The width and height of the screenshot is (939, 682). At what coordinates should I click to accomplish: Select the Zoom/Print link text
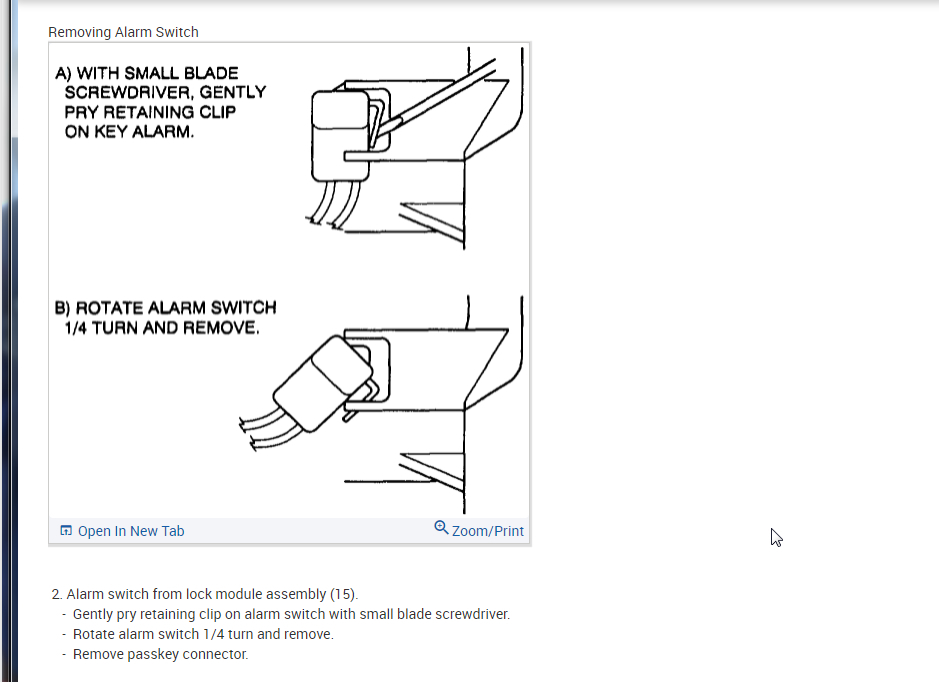(x=487, y=531)
